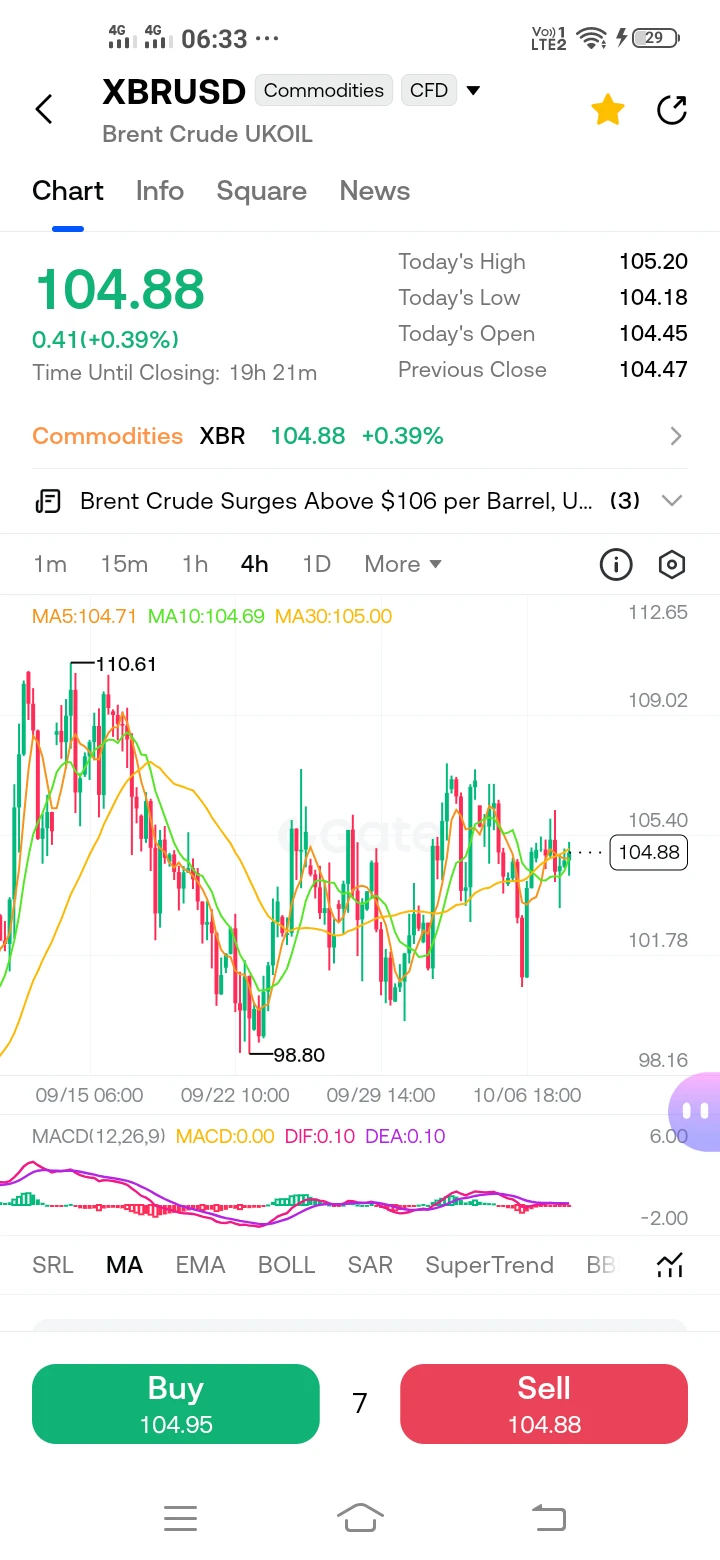Enable the SRL indicator
This screenshot has height=1560, width=720.
[x=53, y=1265]
